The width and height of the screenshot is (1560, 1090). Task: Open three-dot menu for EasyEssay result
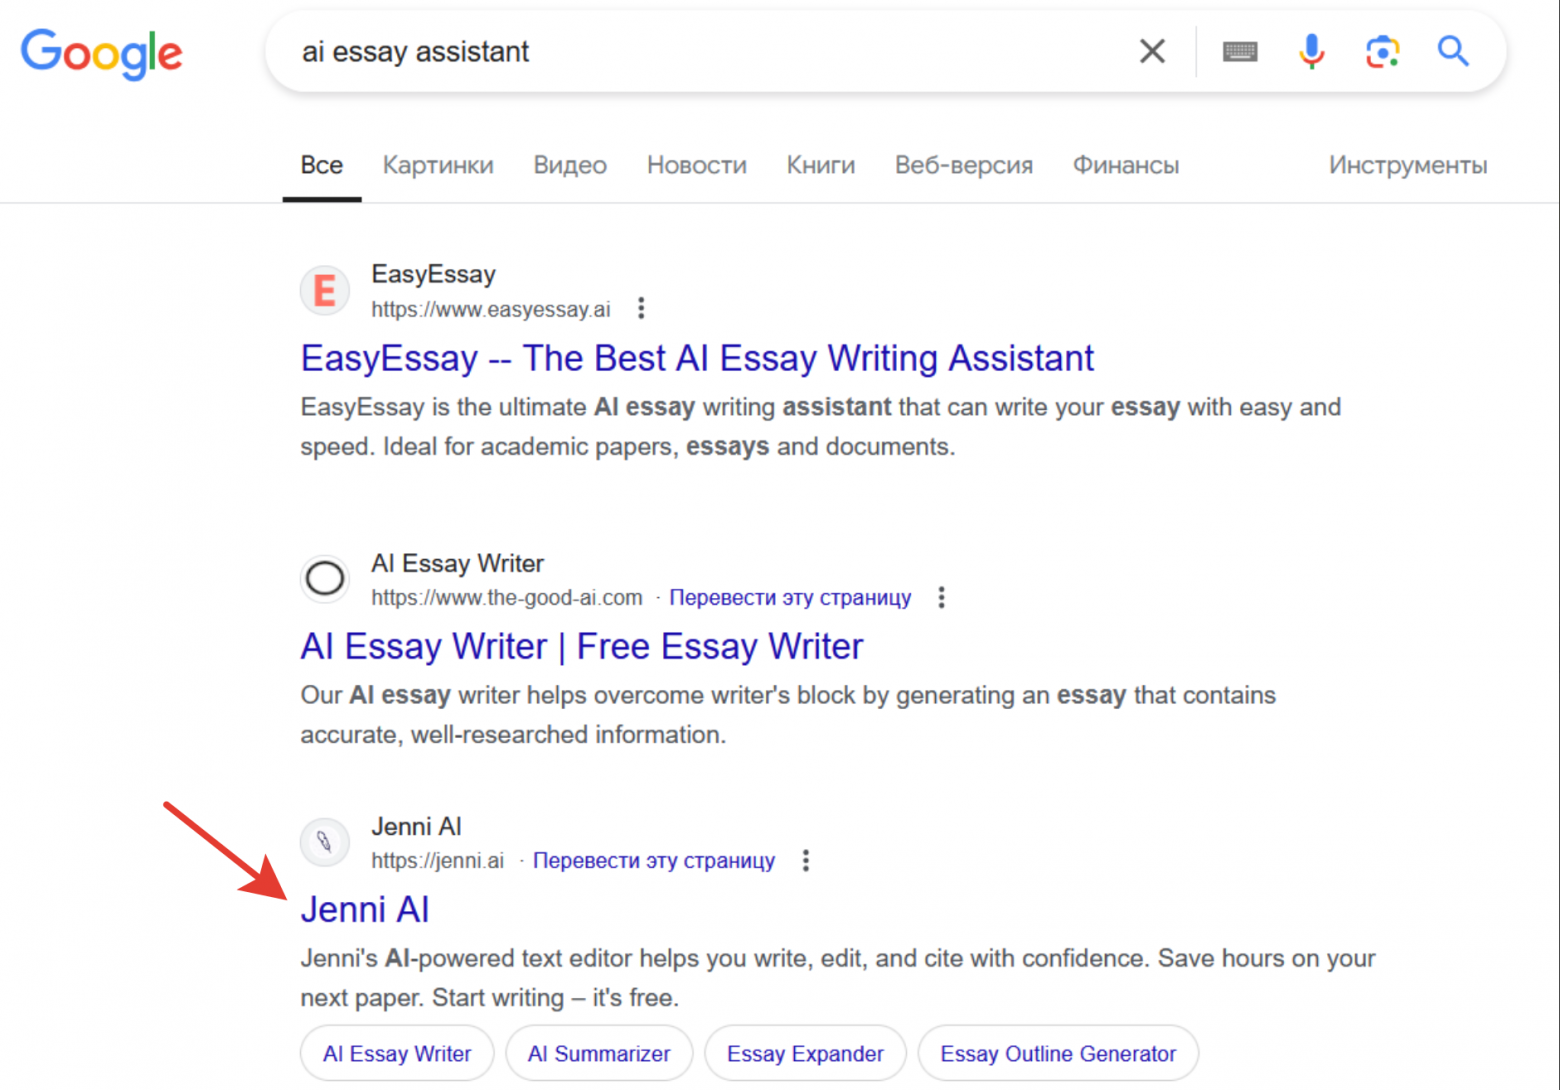[641, 309]
